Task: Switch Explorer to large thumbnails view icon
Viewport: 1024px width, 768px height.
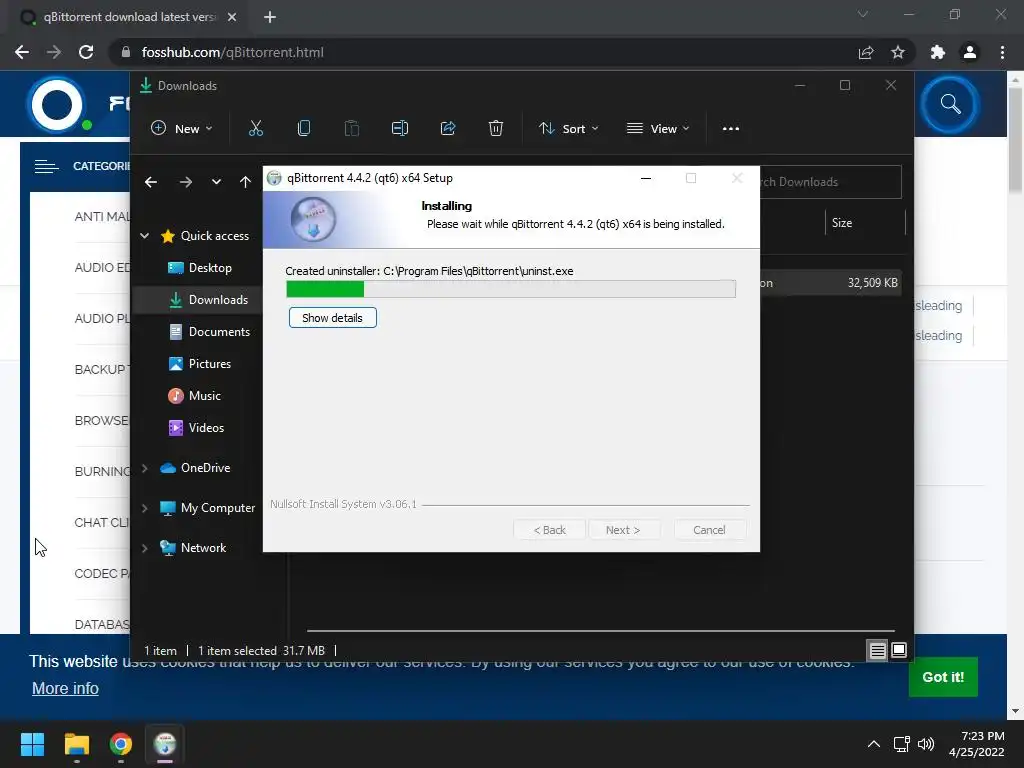Action: click(899, 650)
